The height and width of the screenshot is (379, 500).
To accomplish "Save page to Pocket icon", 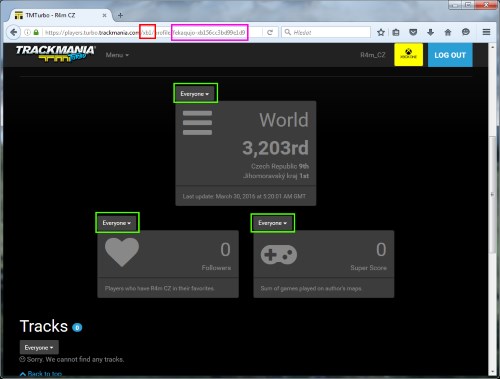I will [x=413, y=32].
